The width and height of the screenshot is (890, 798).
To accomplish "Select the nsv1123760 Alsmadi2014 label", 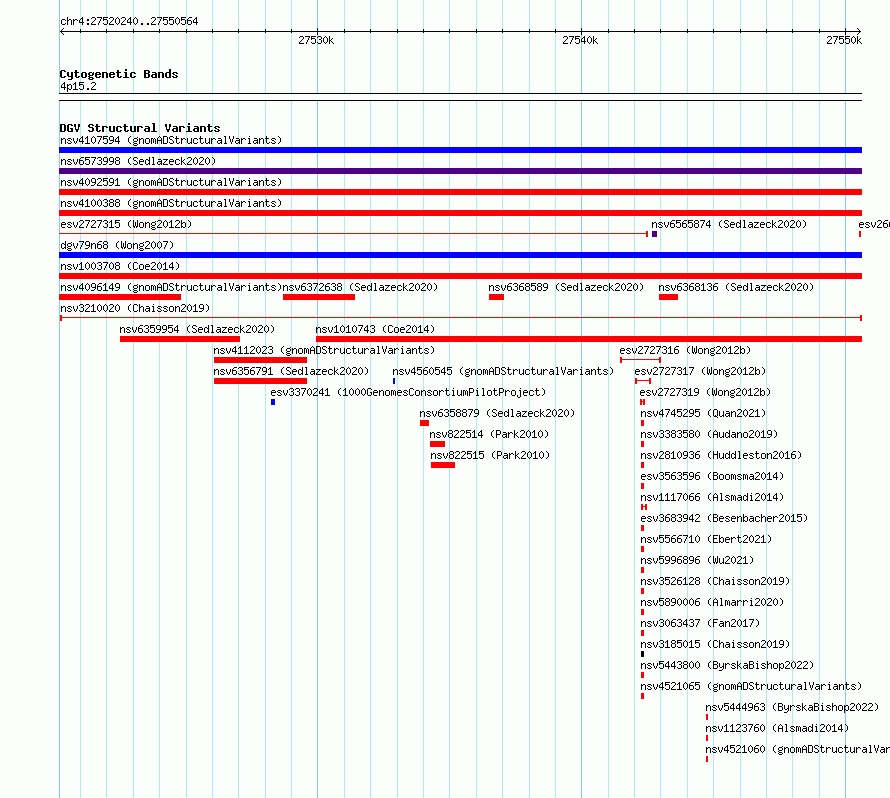I will click(777, 728).
